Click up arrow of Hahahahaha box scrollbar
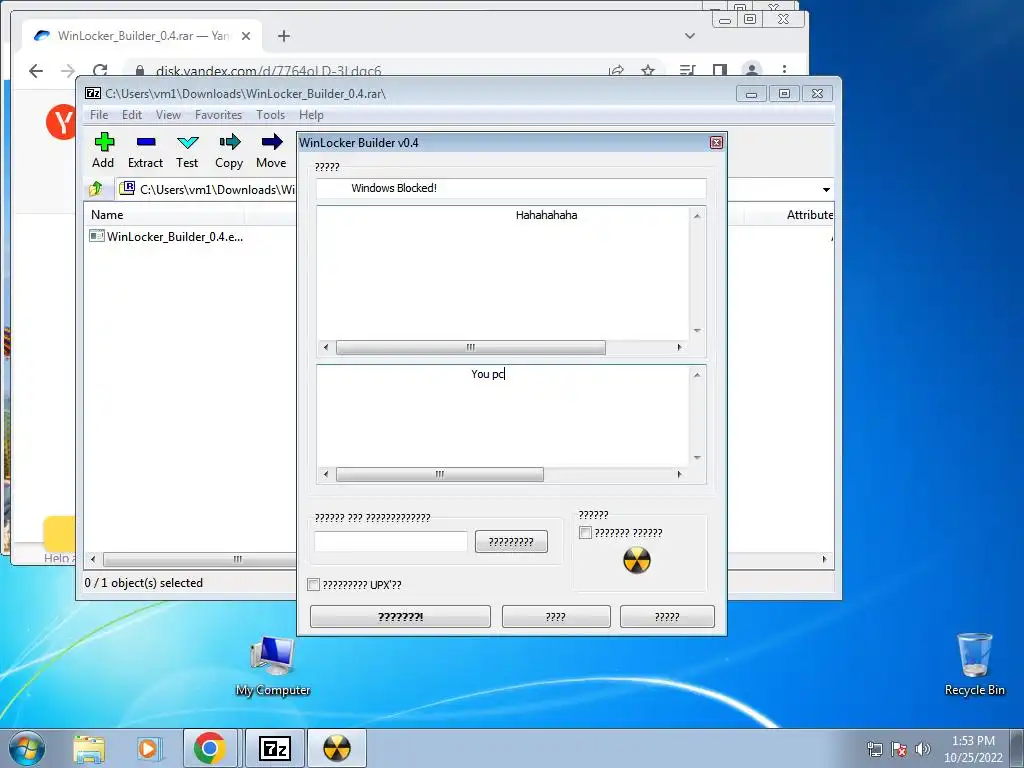This screenshot has height=768, width=1024. (697, 216)
